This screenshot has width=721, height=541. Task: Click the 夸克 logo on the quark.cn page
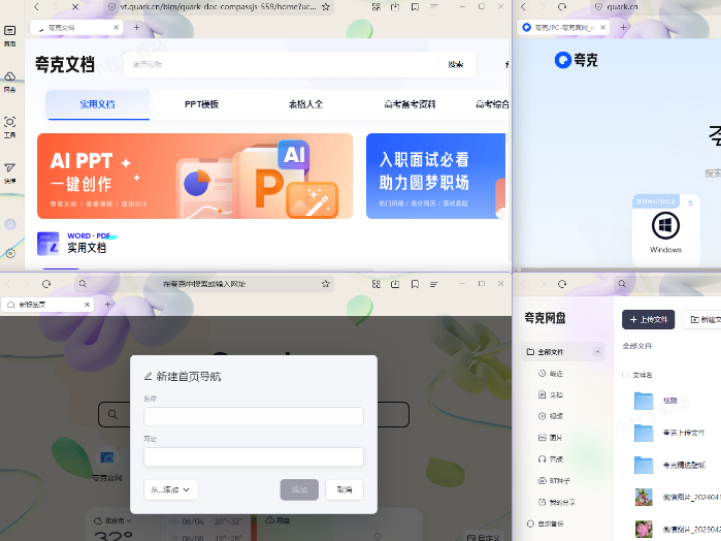(576, 60)
